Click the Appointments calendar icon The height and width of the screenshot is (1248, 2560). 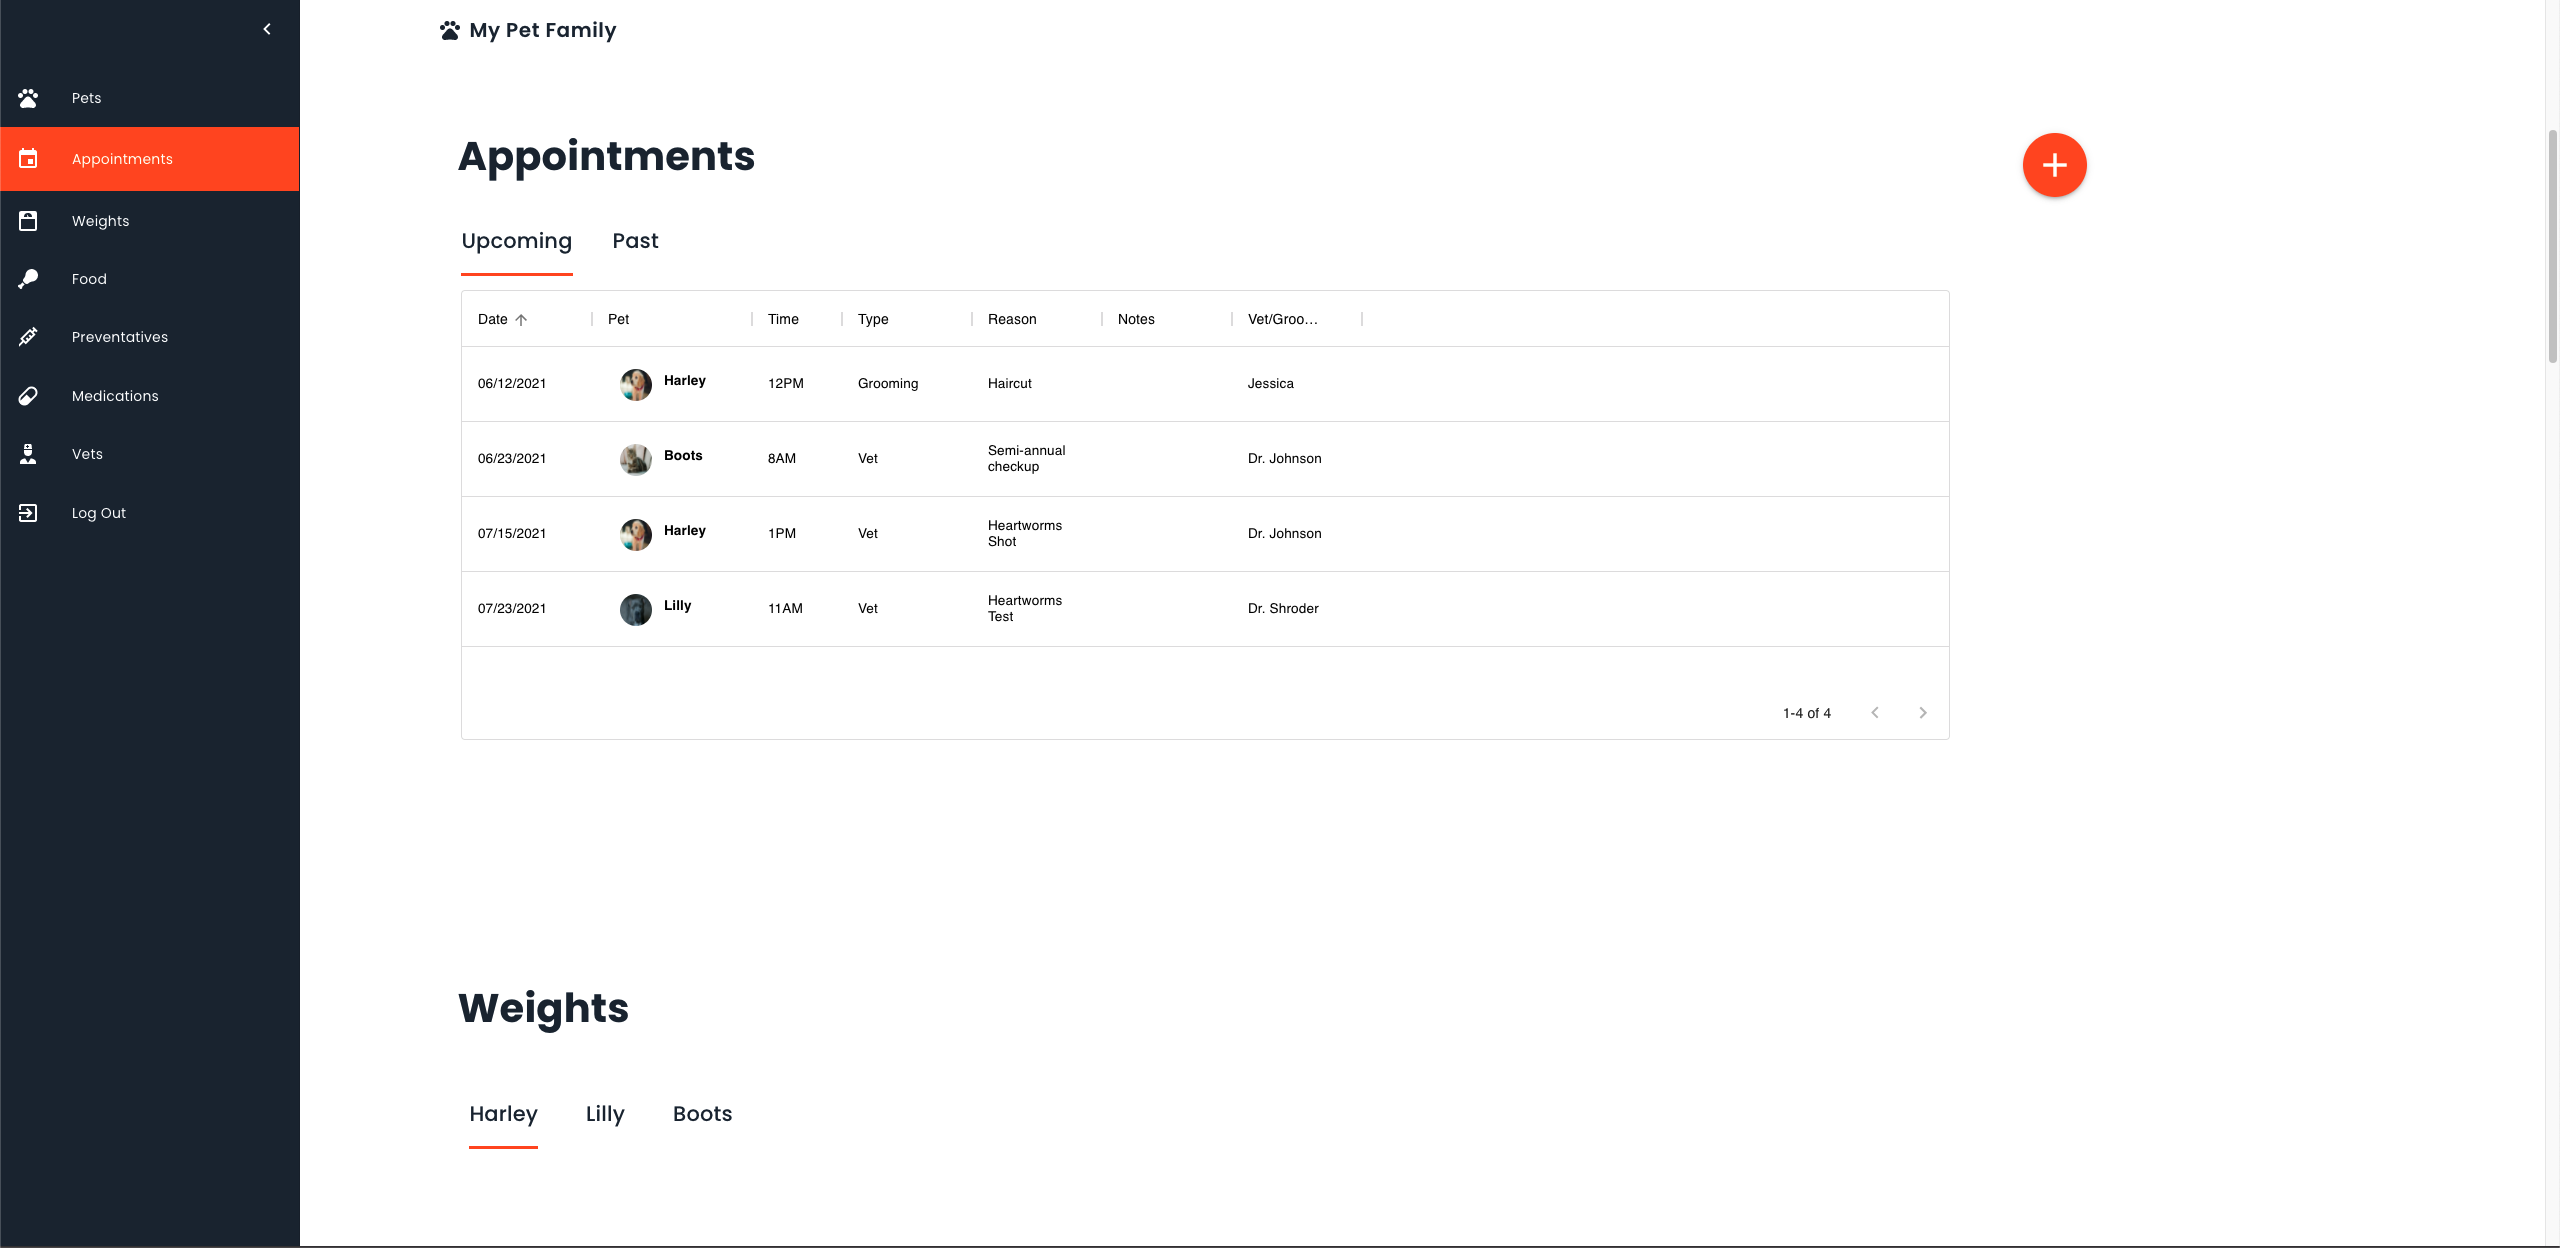pyautogui.click(x=28, y=159)
